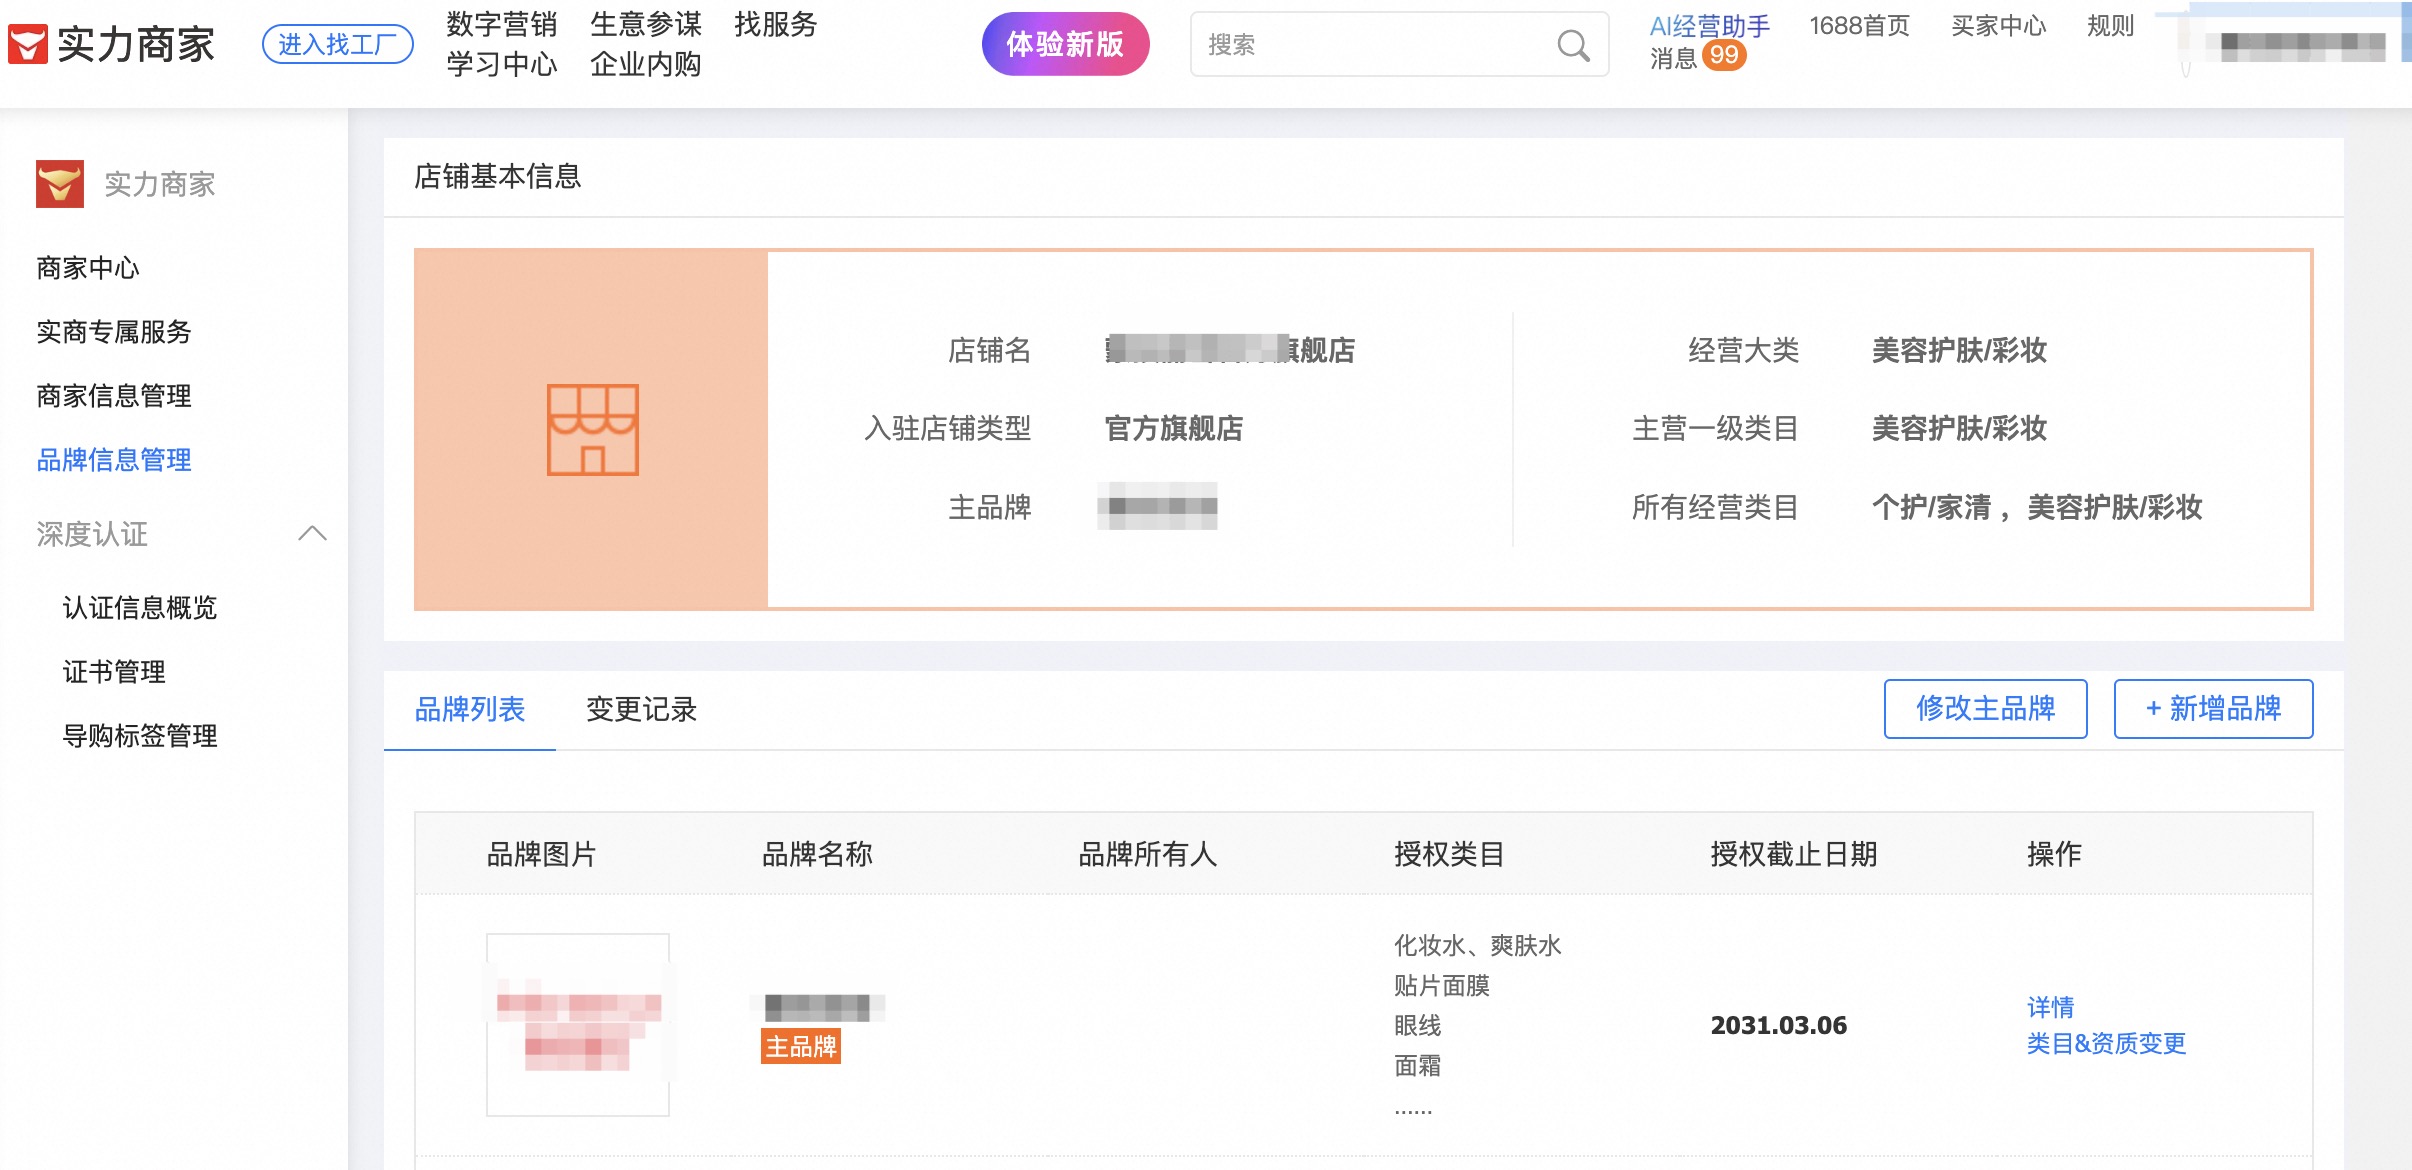Click the 体验新版 gradient button
Viewport: 2412px width, 1170px height.
[1065, 44]
